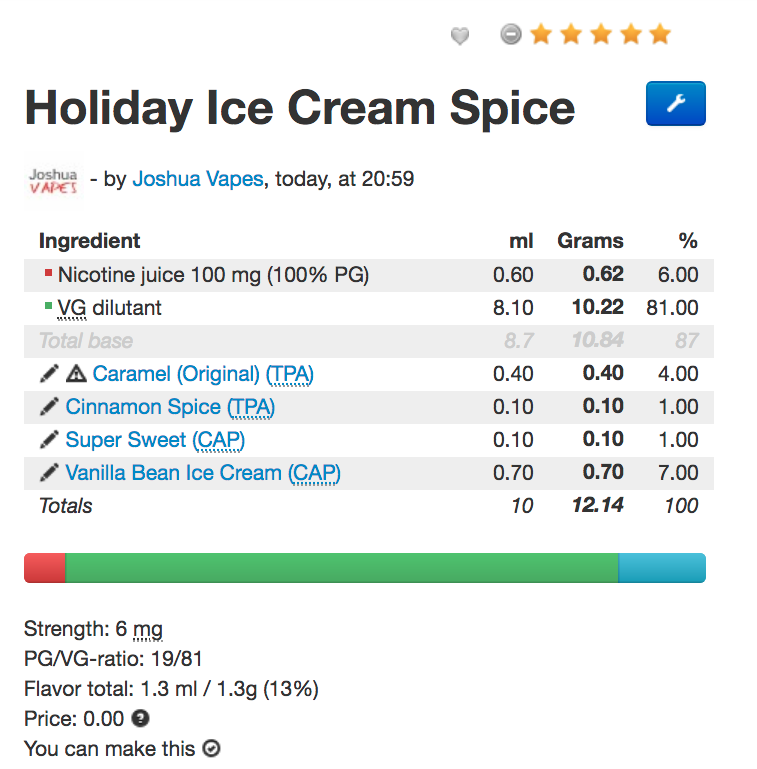
Task: Click the blue wrench adapt button
Action: [675, 103]
